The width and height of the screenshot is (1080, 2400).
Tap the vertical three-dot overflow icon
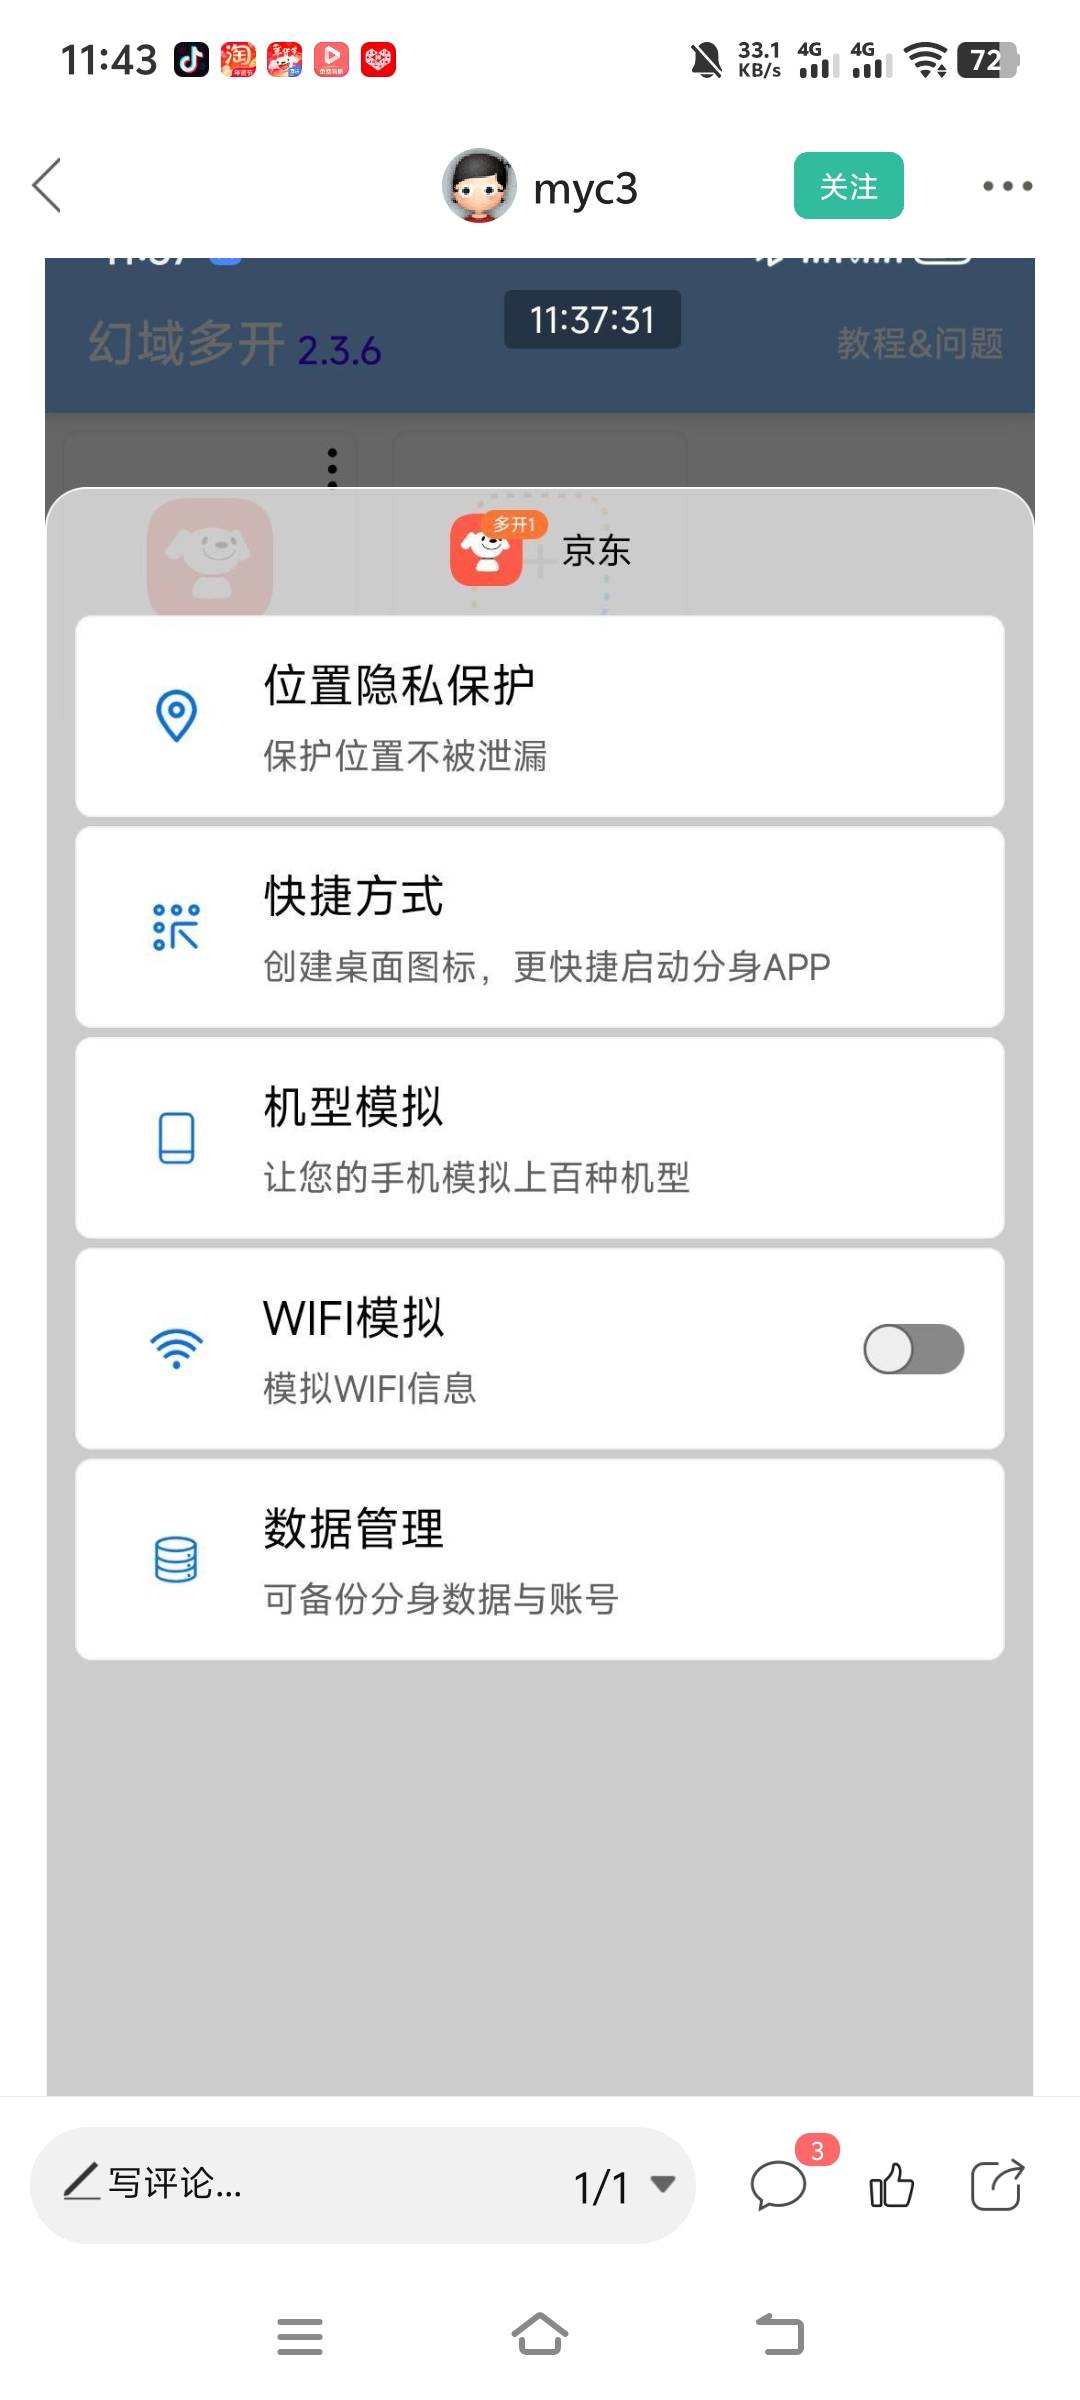[333, 467]
